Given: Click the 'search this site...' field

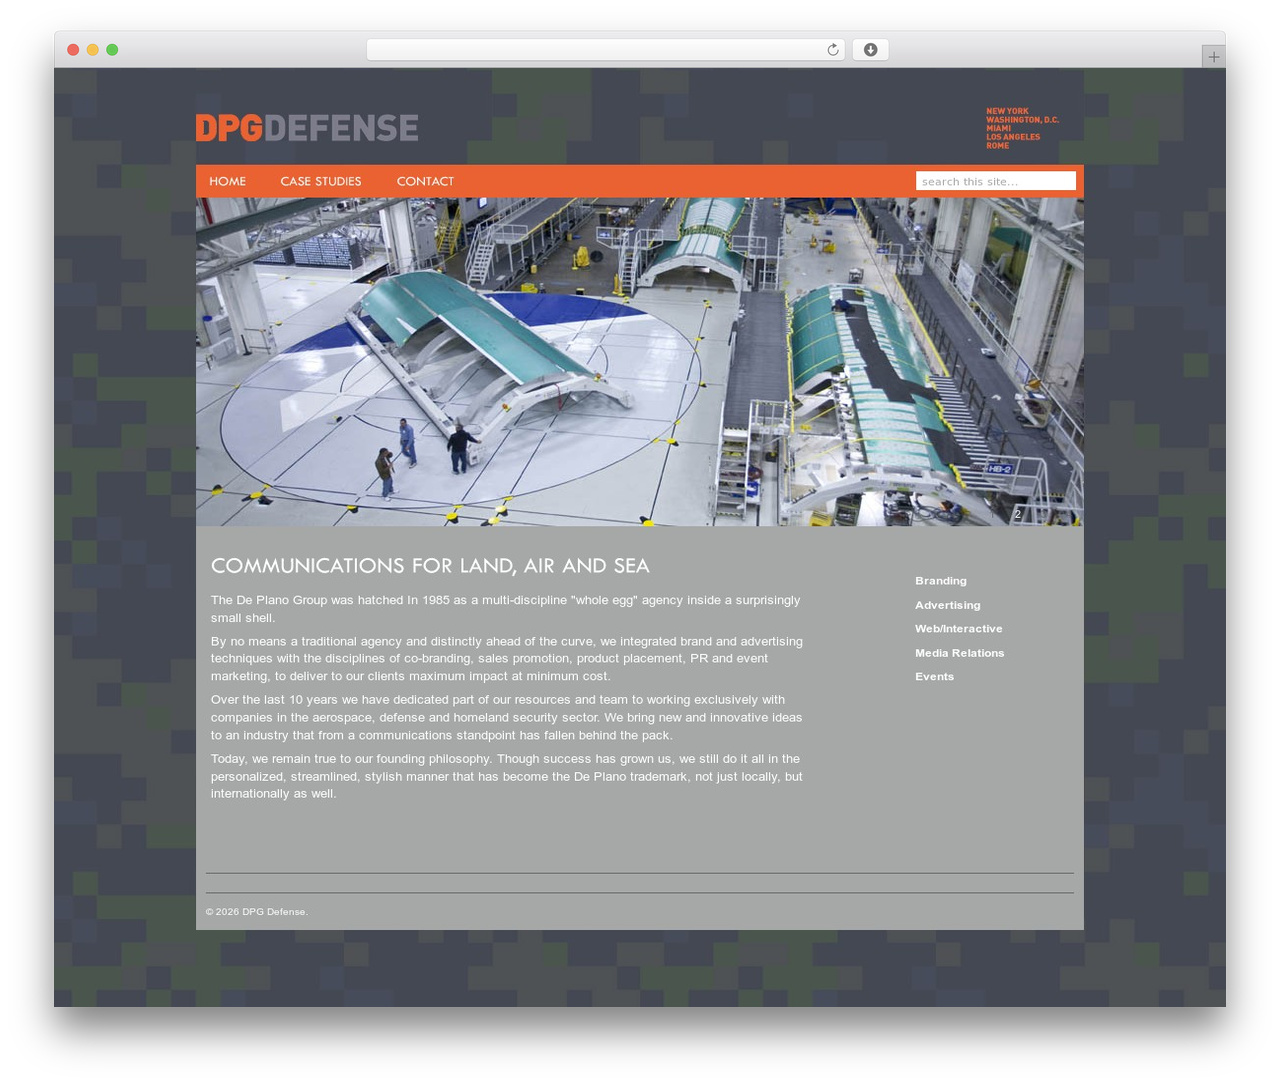Looking at the screenshot, I should click(996, 181).
